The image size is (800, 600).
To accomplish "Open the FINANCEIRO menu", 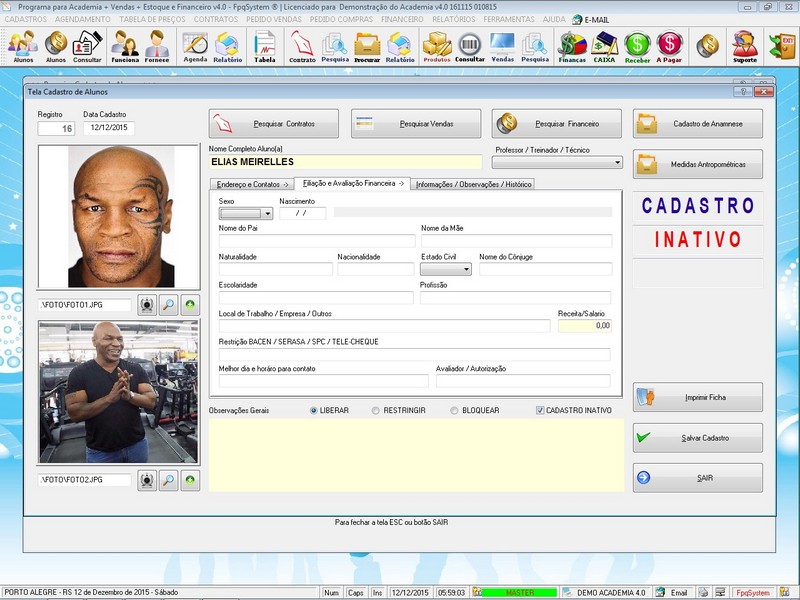I will pyautogui.click(x=402, y=19).
